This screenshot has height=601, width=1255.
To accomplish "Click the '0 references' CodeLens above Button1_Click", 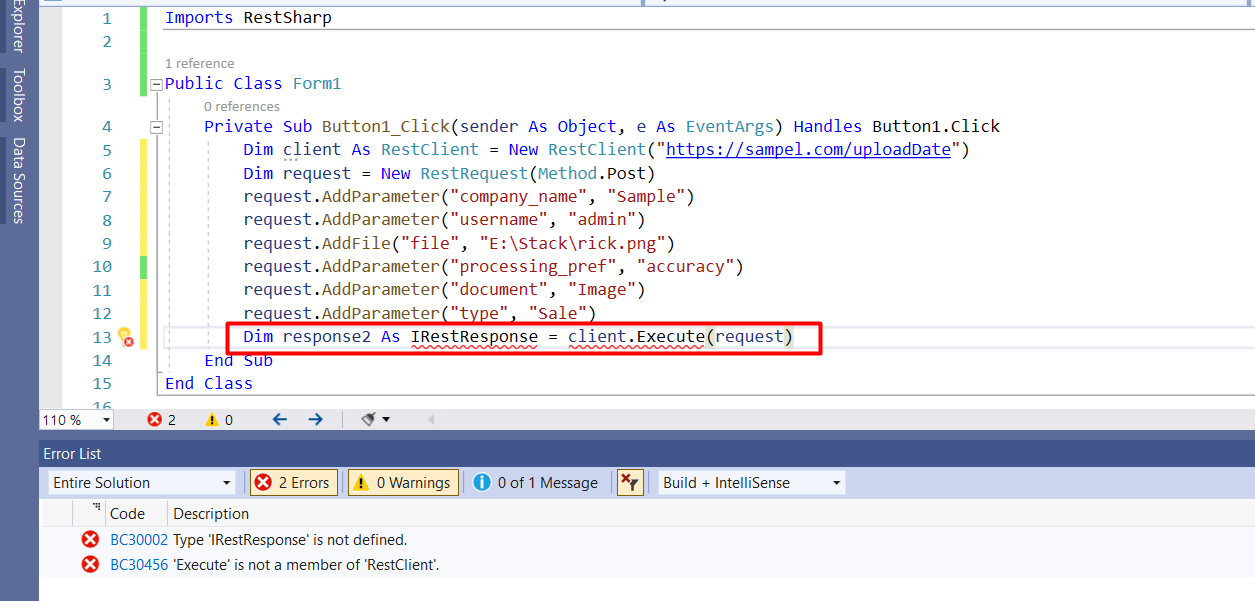I will tap(242, 106).
